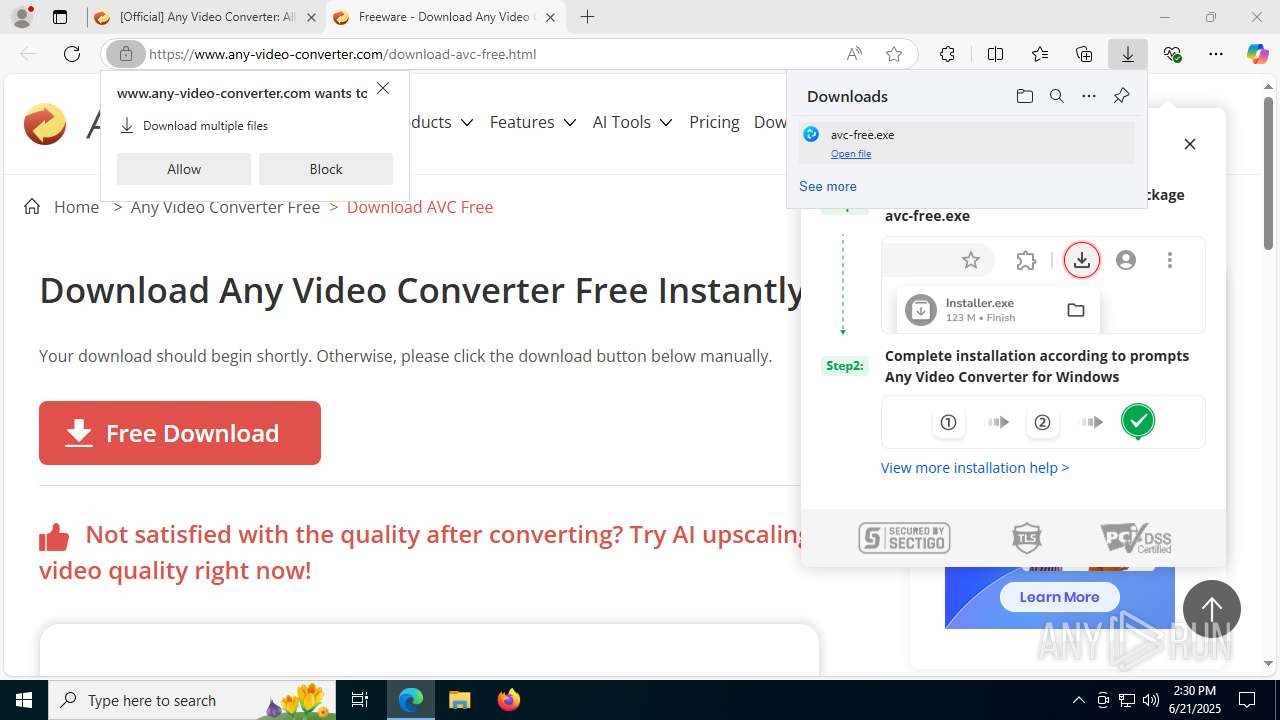Open more options in Downloads panel

[1089, 96]
